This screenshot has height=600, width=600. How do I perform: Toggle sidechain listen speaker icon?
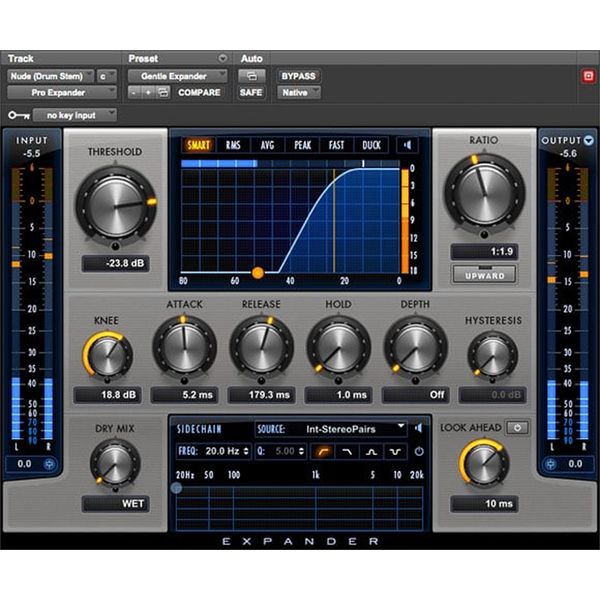(x=419, y=428)
